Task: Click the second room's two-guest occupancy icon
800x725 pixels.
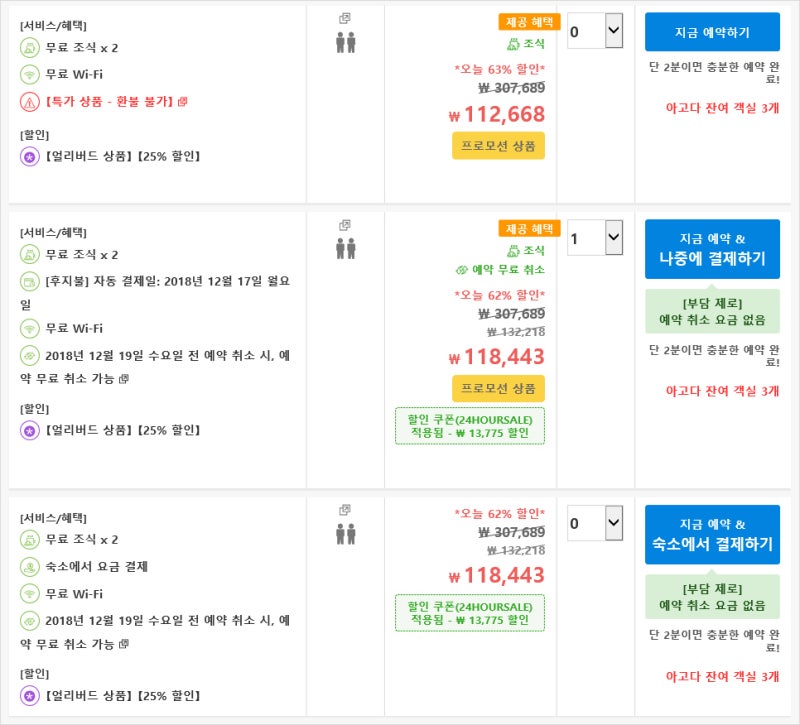Action: pyautogui.click(x=346, y=248)
